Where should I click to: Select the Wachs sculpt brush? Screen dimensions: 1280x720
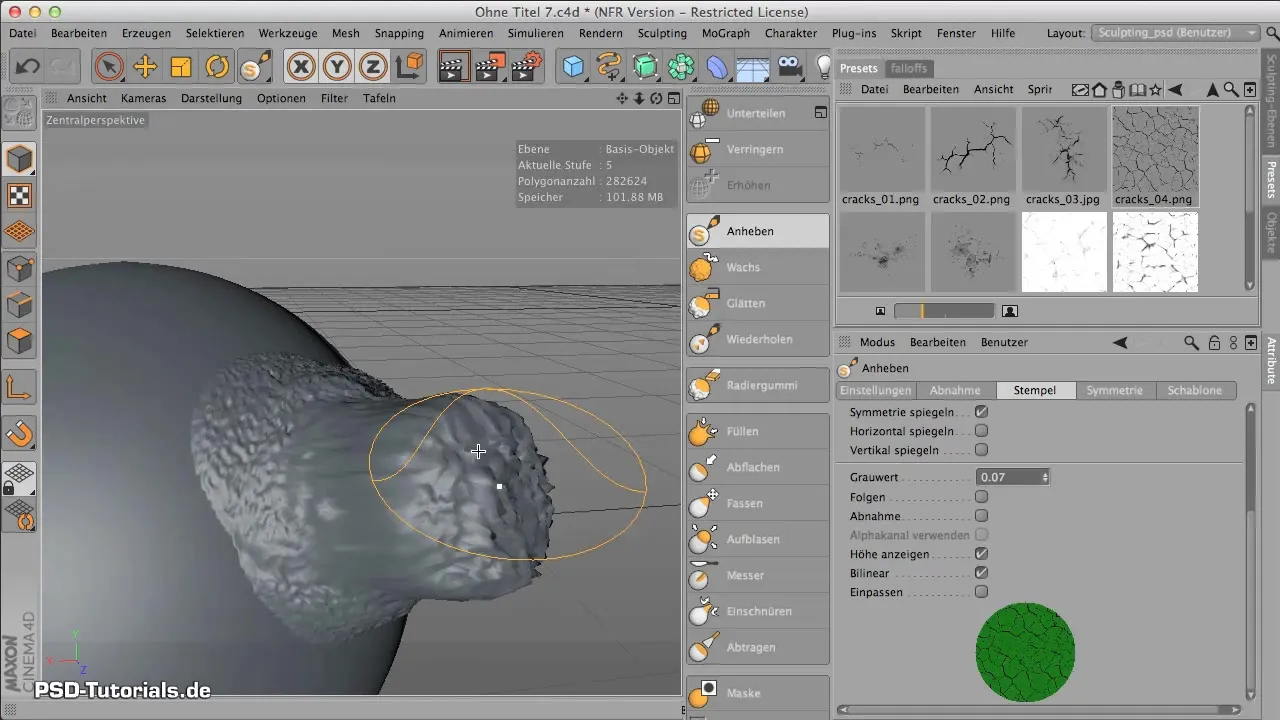758,267
